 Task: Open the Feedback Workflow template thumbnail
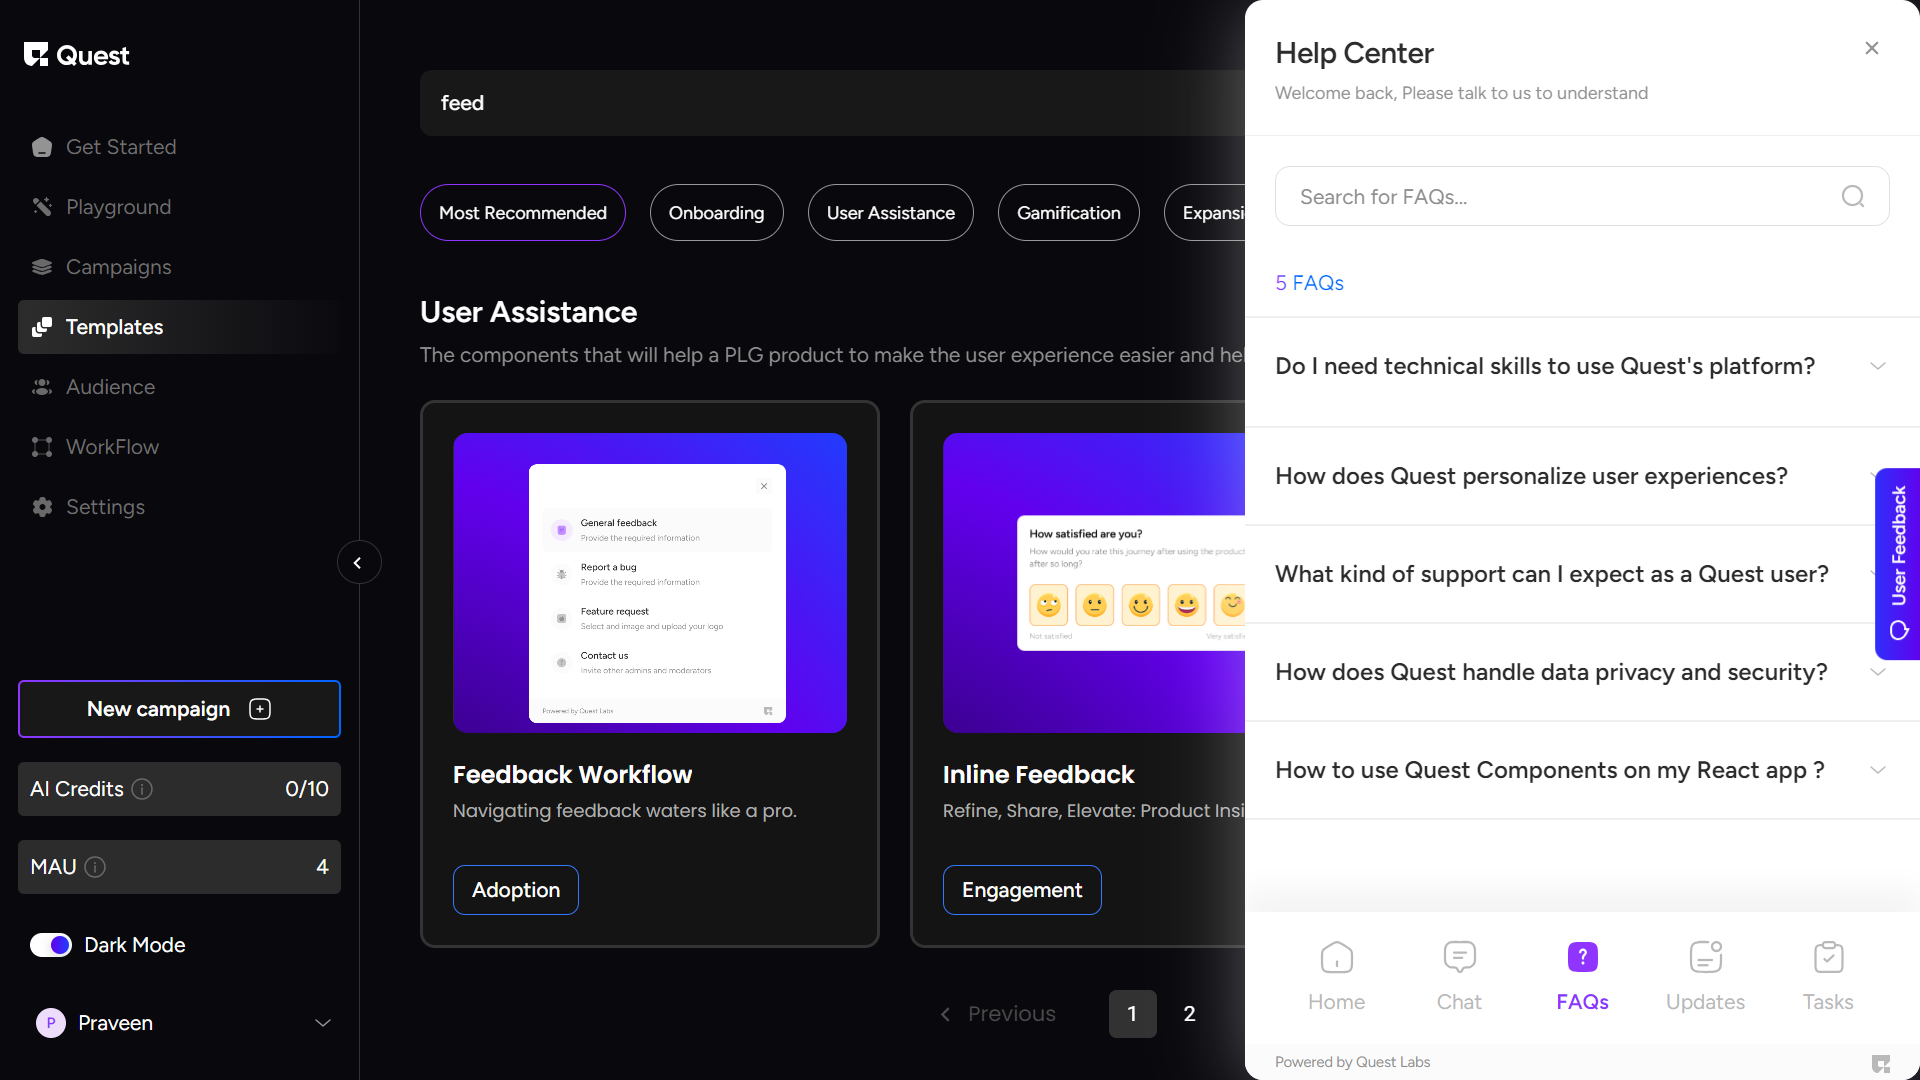[x=649, y=583]
